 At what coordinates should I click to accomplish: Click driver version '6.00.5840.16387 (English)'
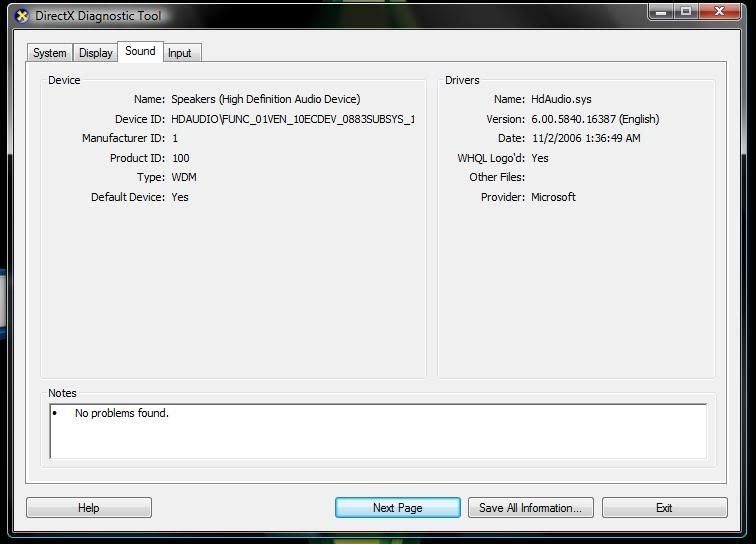pos(595,119)
